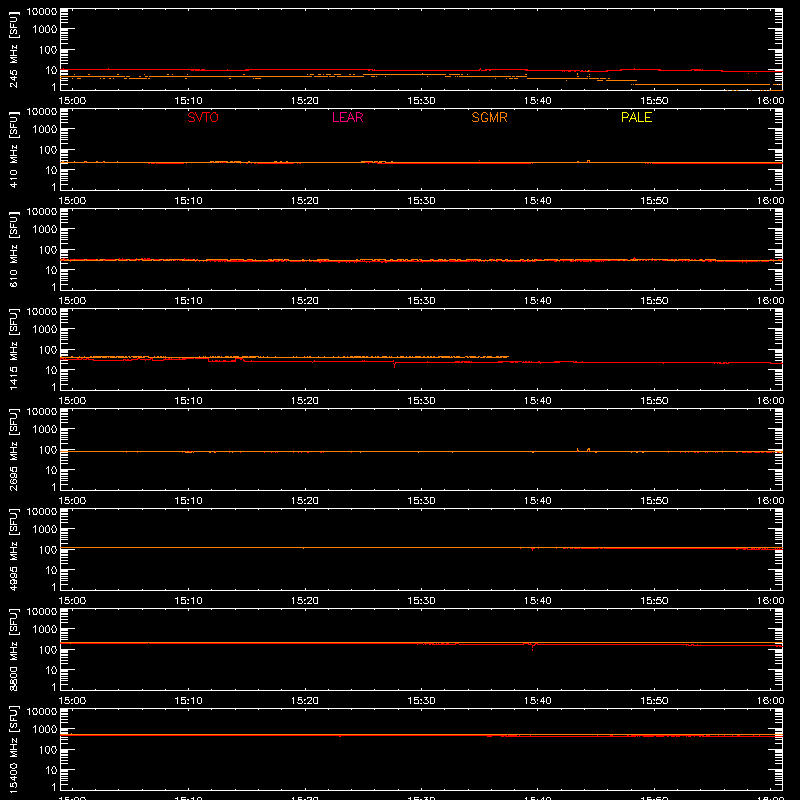Viewport: 800px width, 800px height.
Task: Select 15:30 time label under 1415 MHz panel
Action: [421, 401]
